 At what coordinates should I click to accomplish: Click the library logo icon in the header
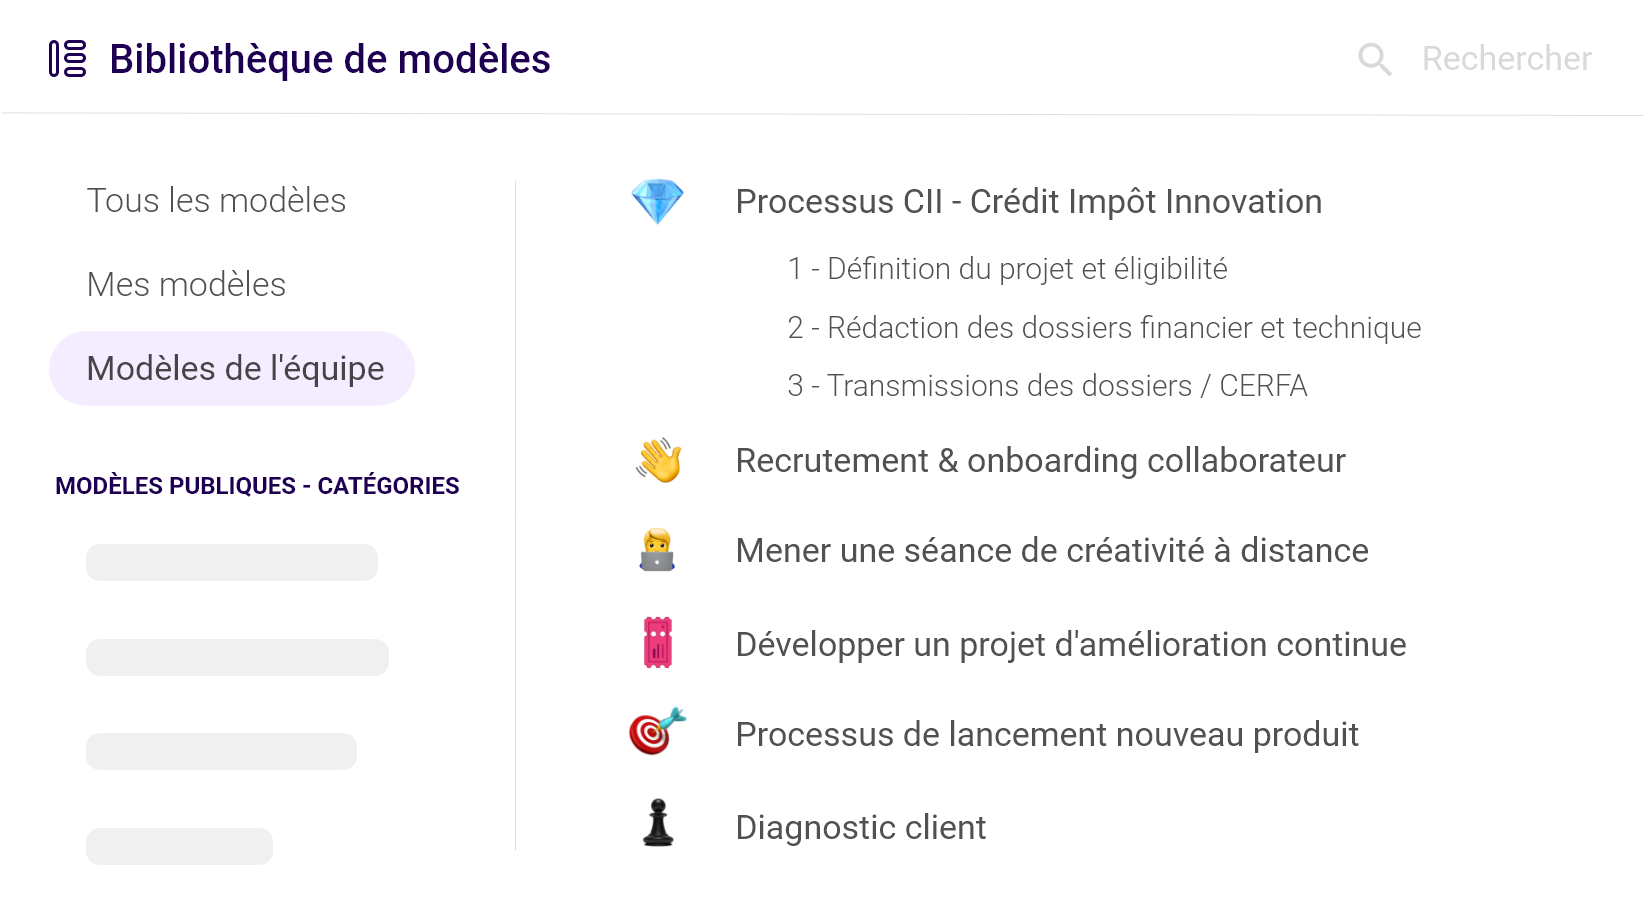click(66, 58)
